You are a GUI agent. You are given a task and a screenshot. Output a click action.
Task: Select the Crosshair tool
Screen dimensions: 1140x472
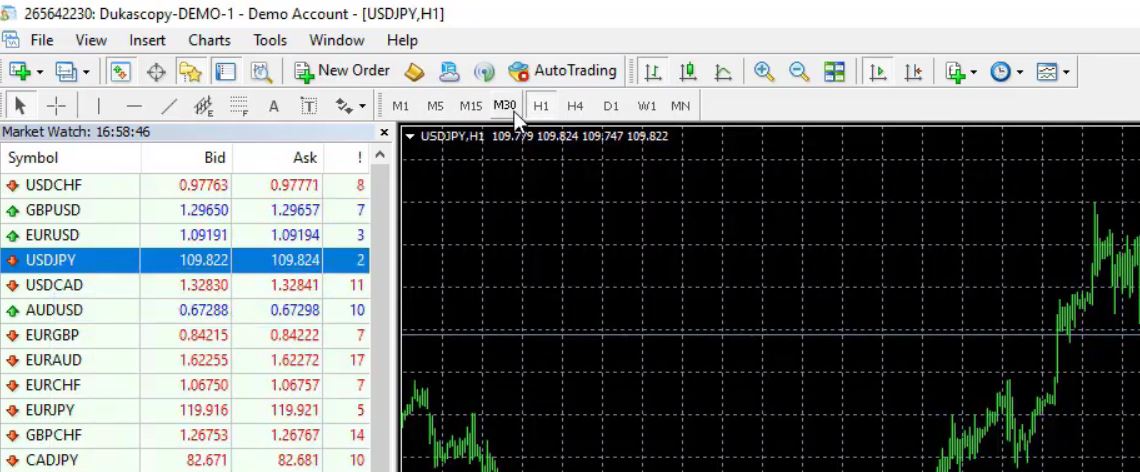coord(56,106)
